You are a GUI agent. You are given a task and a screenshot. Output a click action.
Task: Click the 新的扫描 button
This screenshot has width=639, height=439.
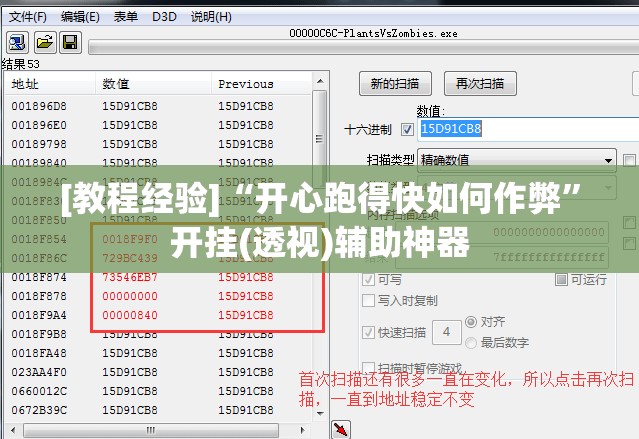point(395,84)
